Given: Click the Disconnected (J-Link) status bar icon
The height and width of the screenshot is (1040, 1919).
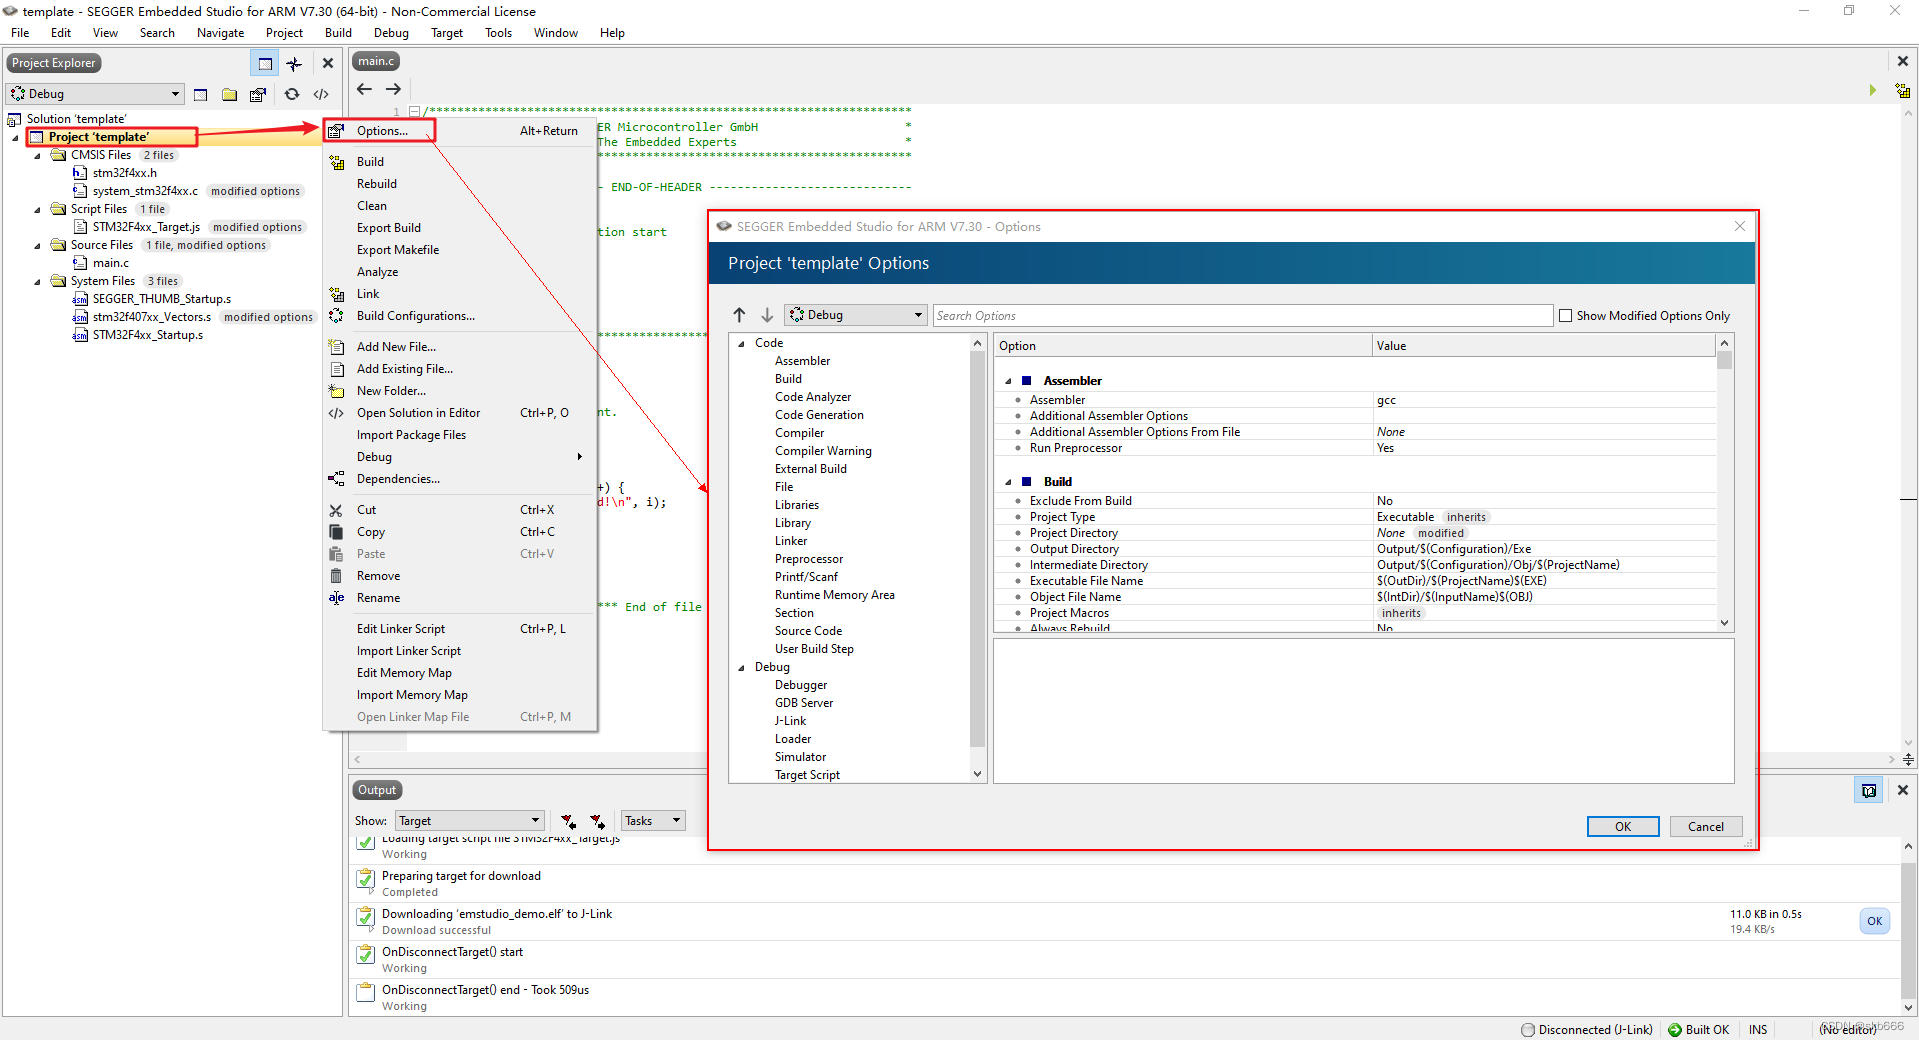Looking at the screenshot, I should [1529, 1030].
